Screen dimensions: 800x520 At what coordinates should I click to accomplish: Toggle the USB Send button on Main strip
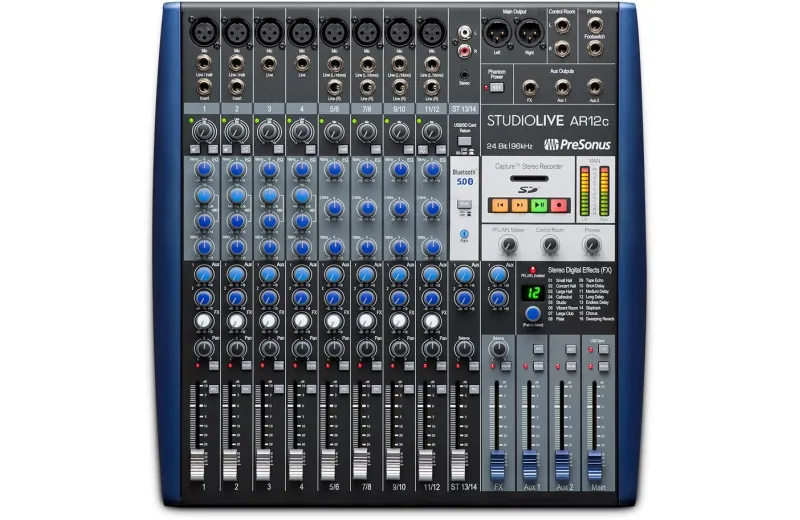point(604,349)
